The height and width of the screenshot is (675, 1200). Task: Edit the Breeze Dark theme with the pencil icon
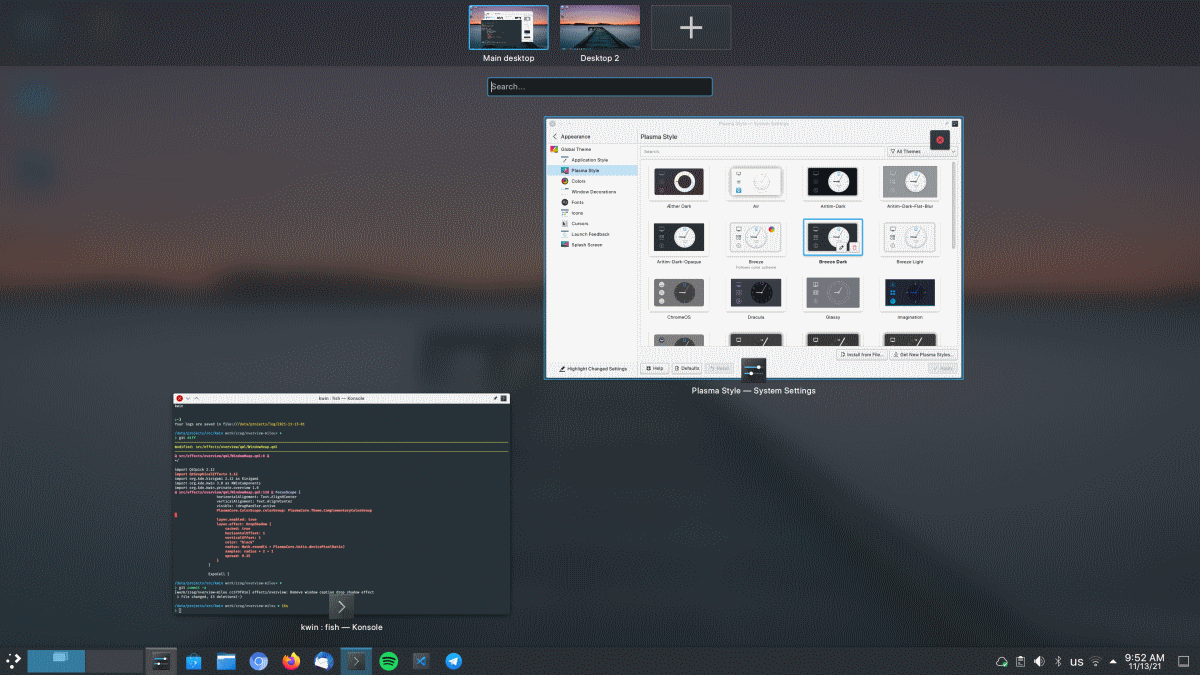[840, 247]
